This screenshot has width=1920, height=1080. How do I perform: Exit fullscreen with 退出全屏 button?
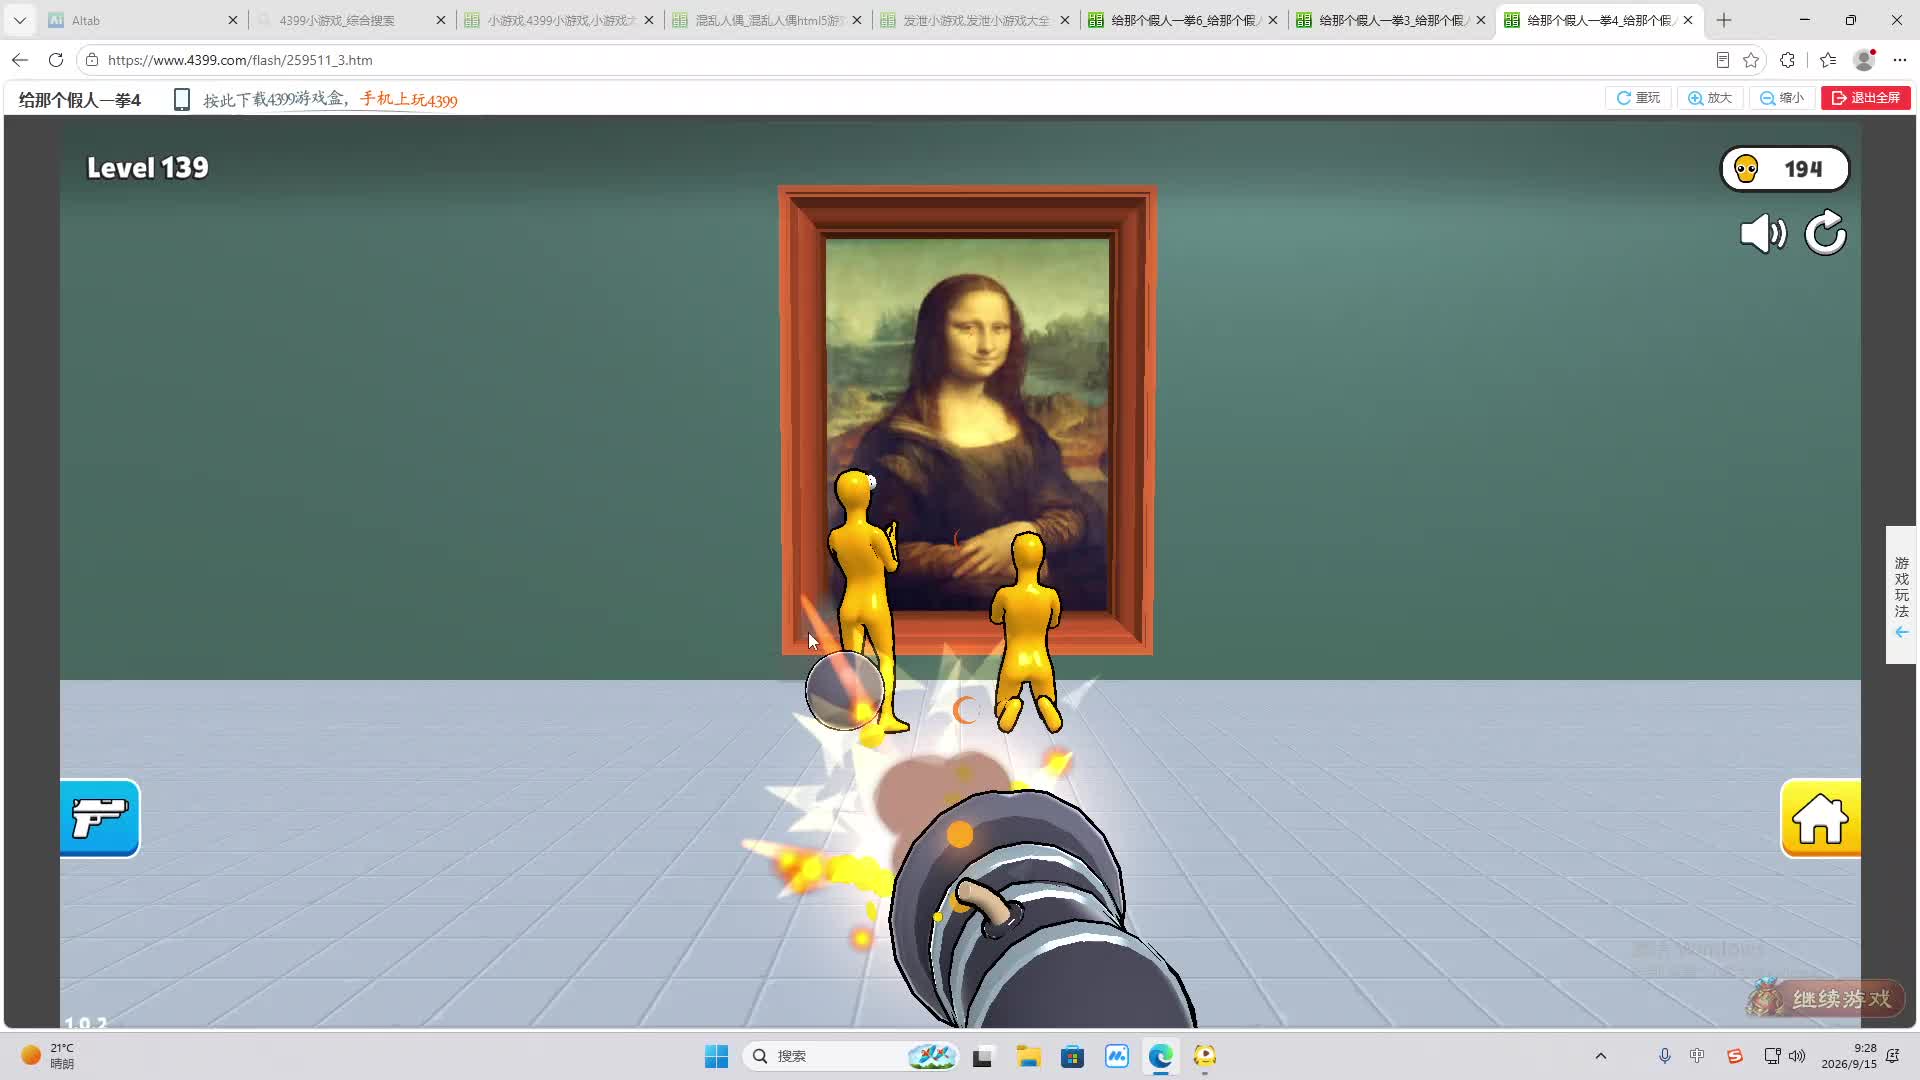click(1866, 98)
